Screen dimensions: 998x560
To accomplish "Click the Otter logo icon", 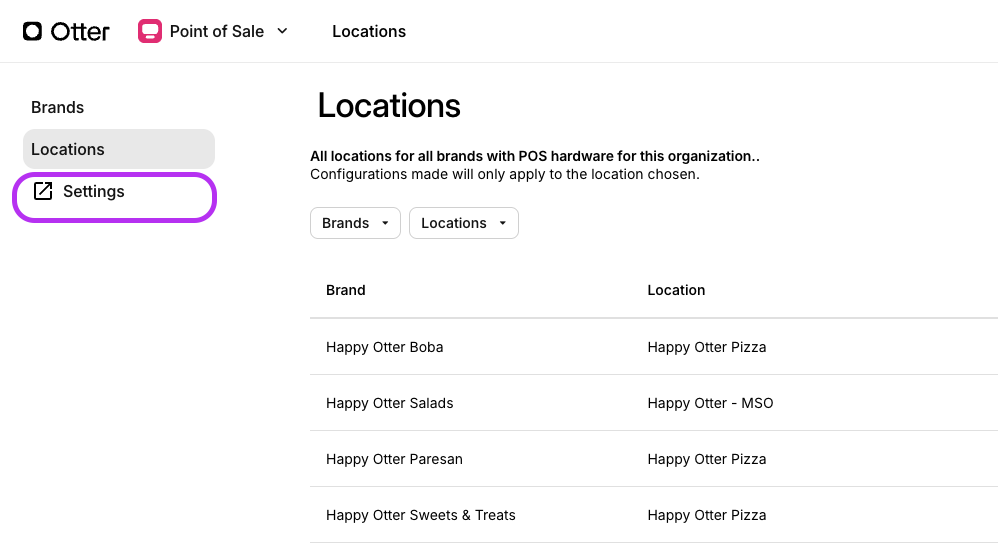I will point(33,31).
